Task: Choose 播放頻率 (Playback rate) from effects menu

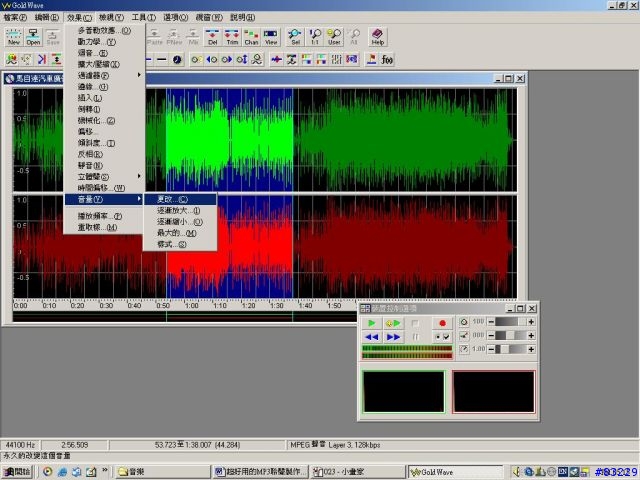Action: [x=104, y=216]
